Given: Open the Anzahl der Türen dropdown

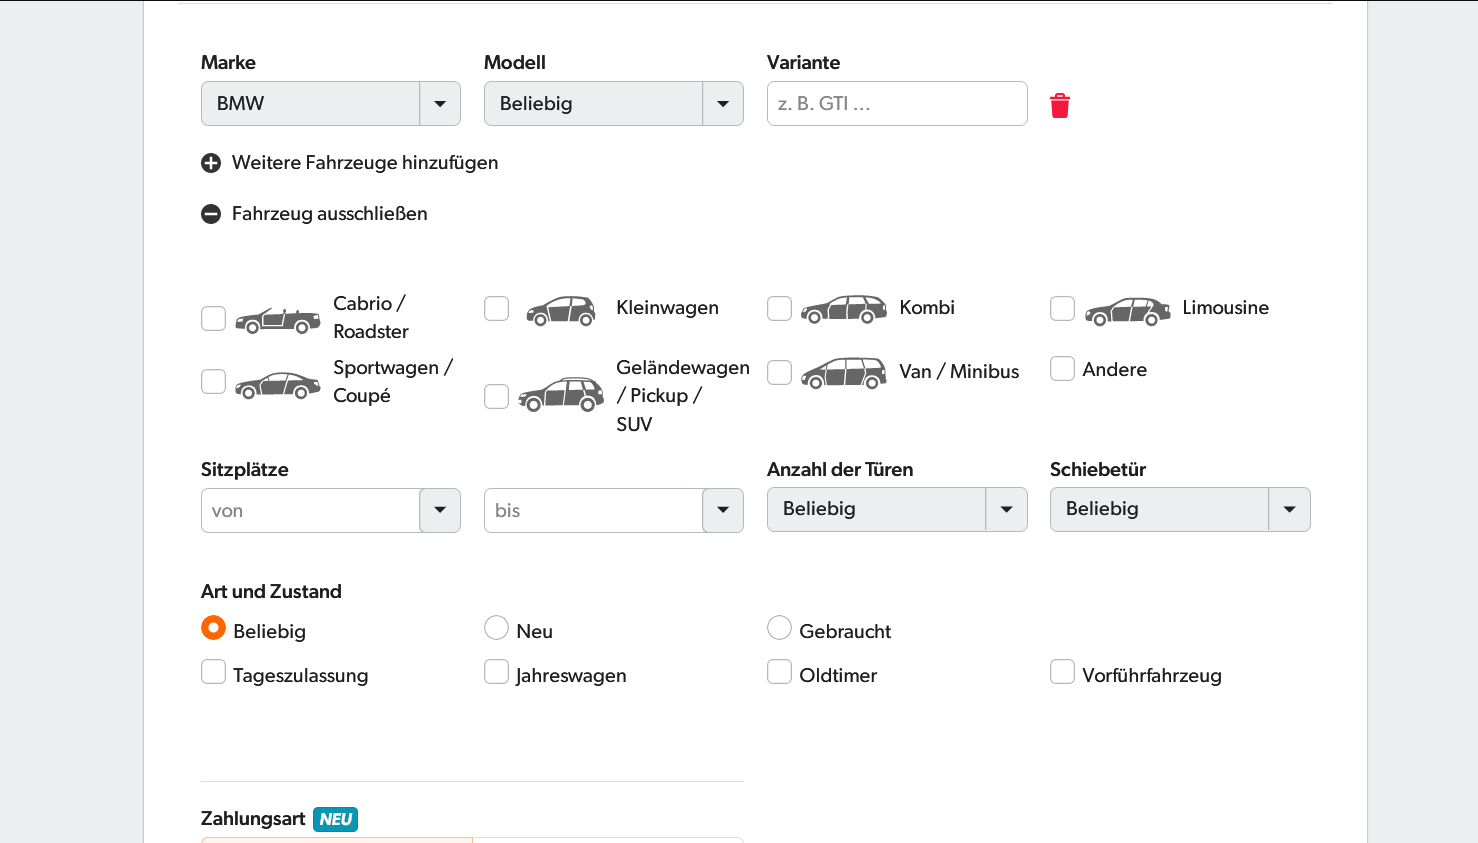Looking at the screenshot, I should [896, 510].
